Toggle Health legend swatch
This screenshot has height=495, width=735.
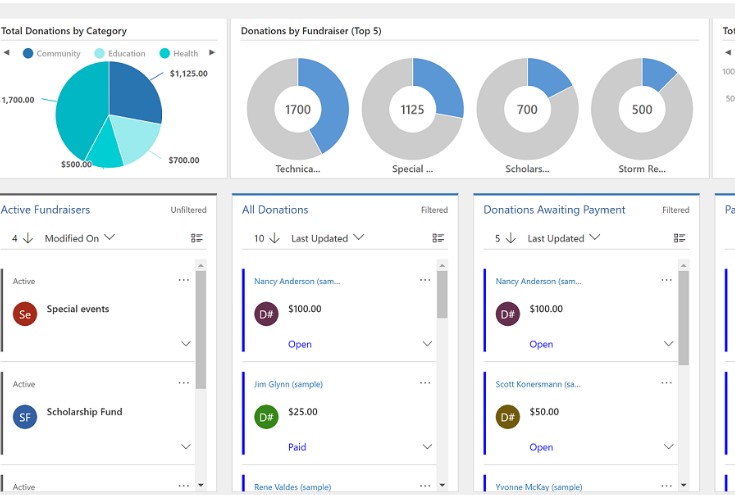pyautogui.click(x=165, y=53)
